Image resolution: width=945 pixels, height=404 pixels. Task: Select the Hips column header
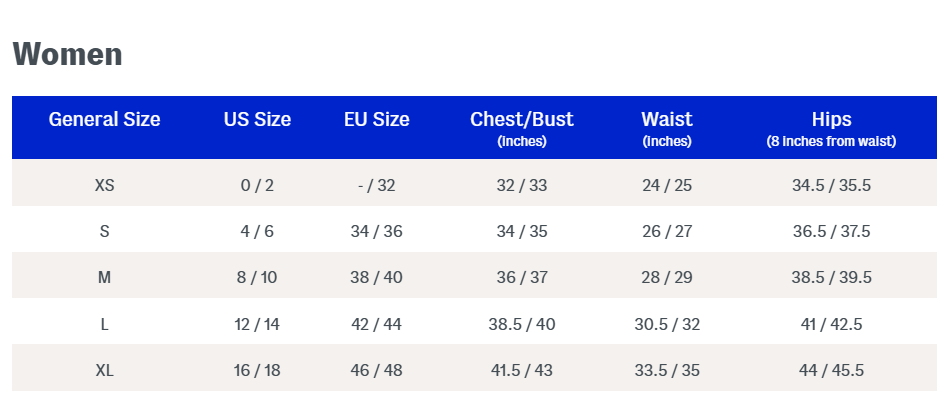click(x=832, y=120)
